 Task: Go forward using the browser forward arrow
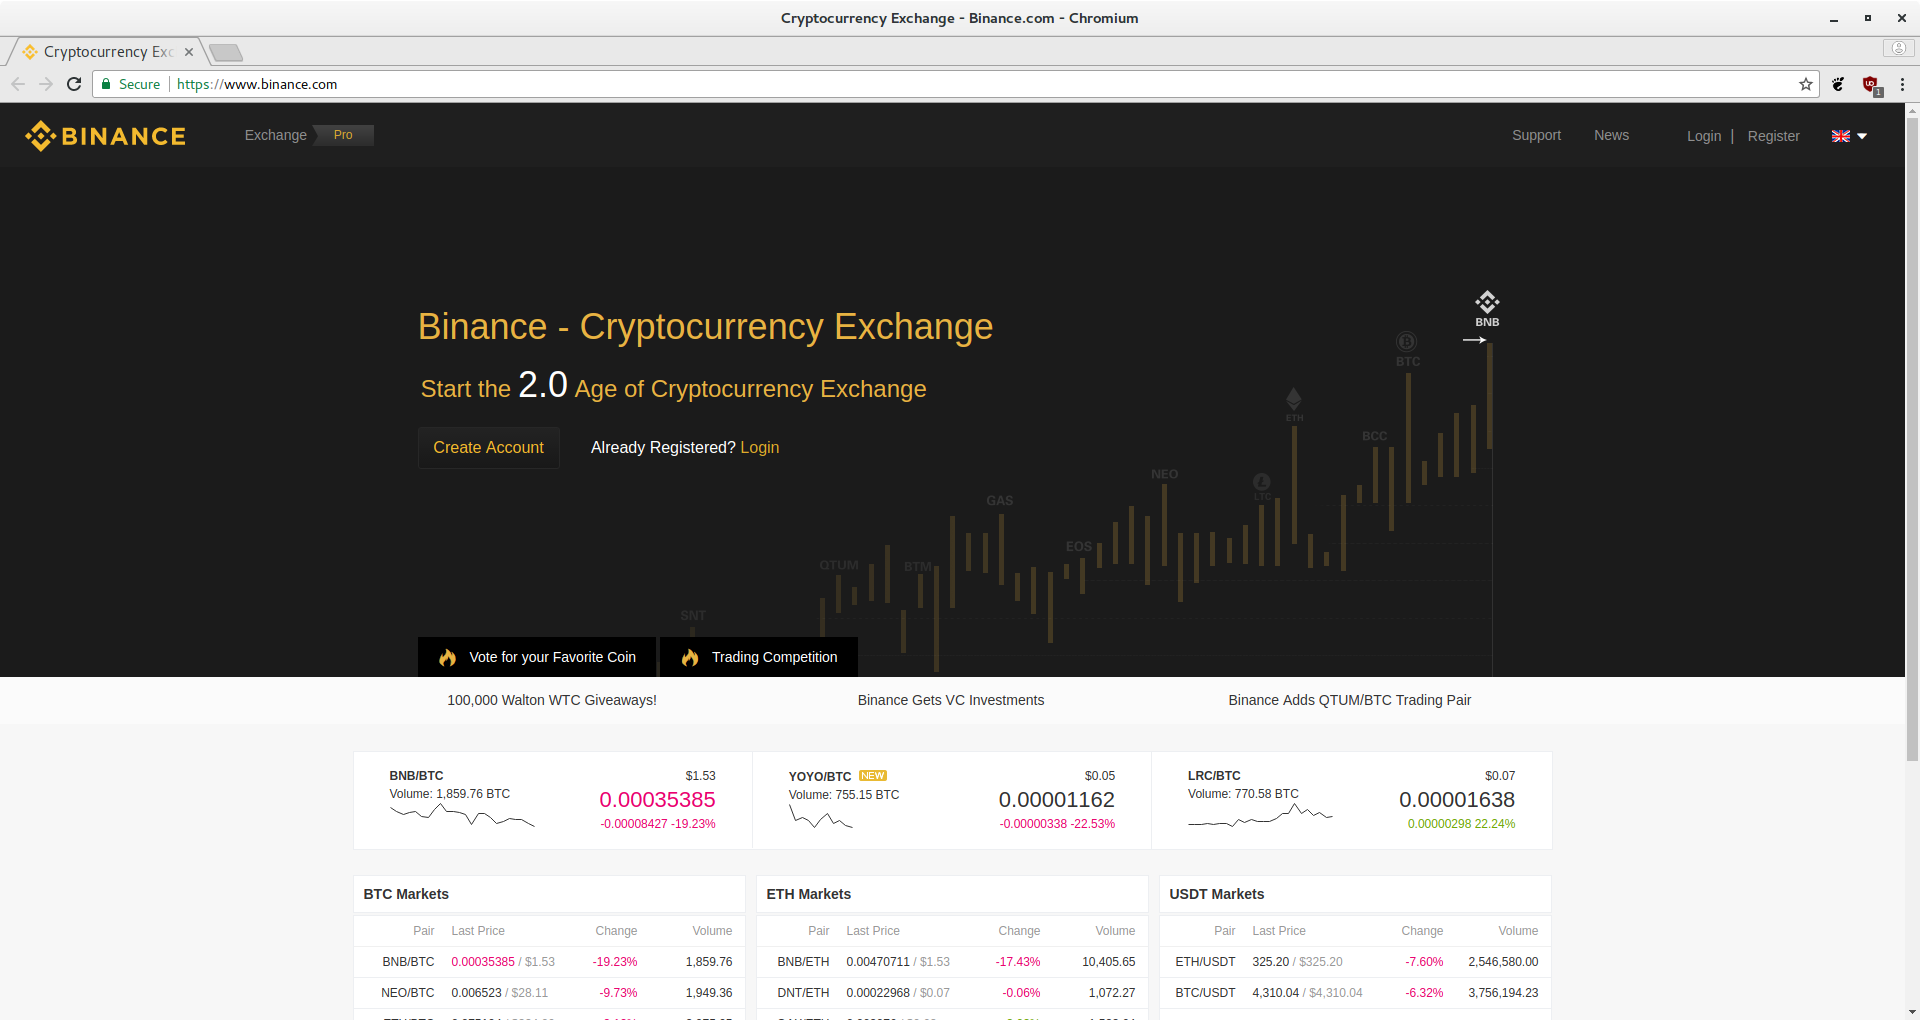coord(46,84)
